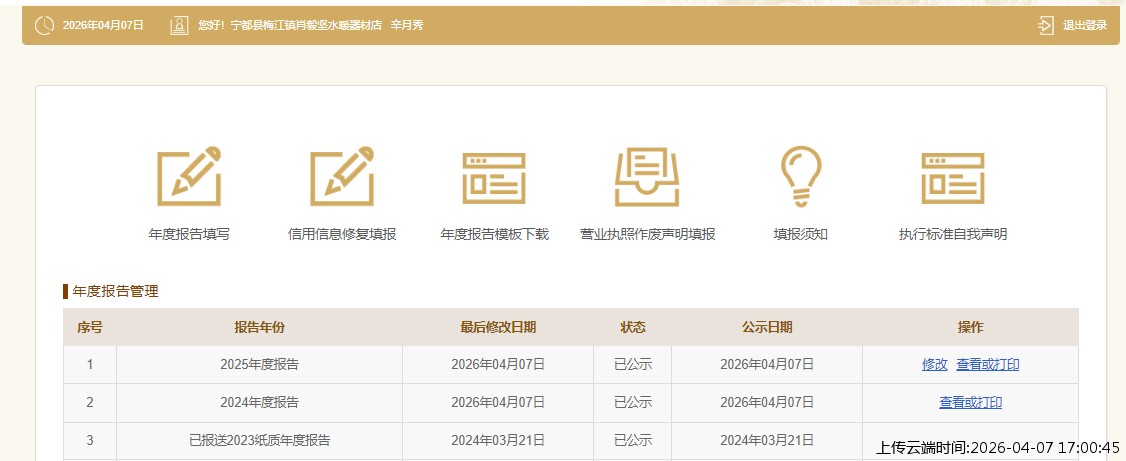This screenshot has width=1126, height=461.
Task: Select the 信用信息修复填报 text label
Action: (342, 234)
